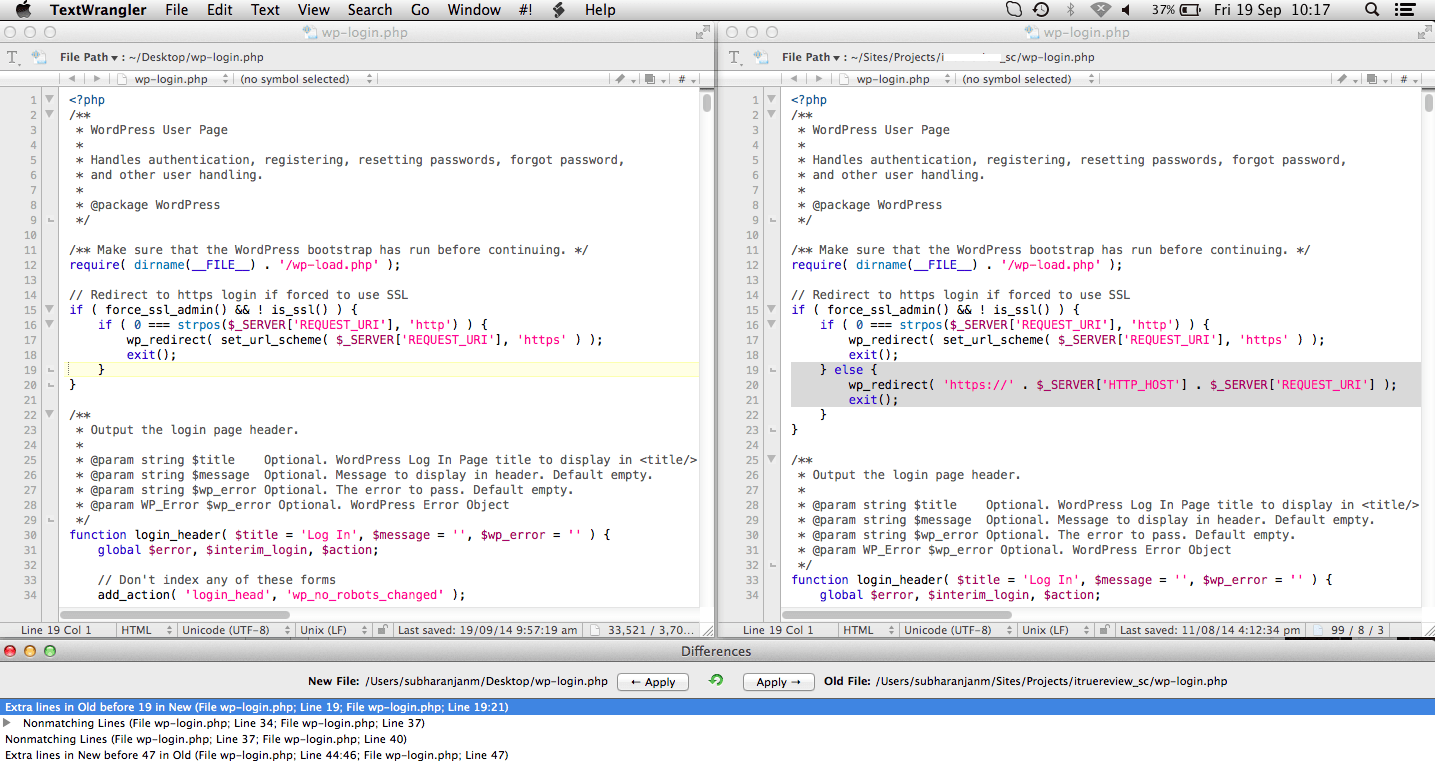Enter full screen on left window

[x=703, y=32]
